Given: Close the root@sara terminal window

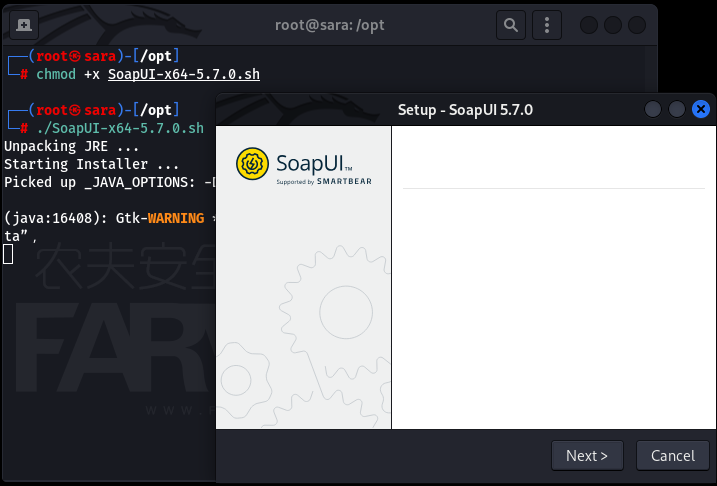Looking at the screenshot, I should tap(637, 25).
